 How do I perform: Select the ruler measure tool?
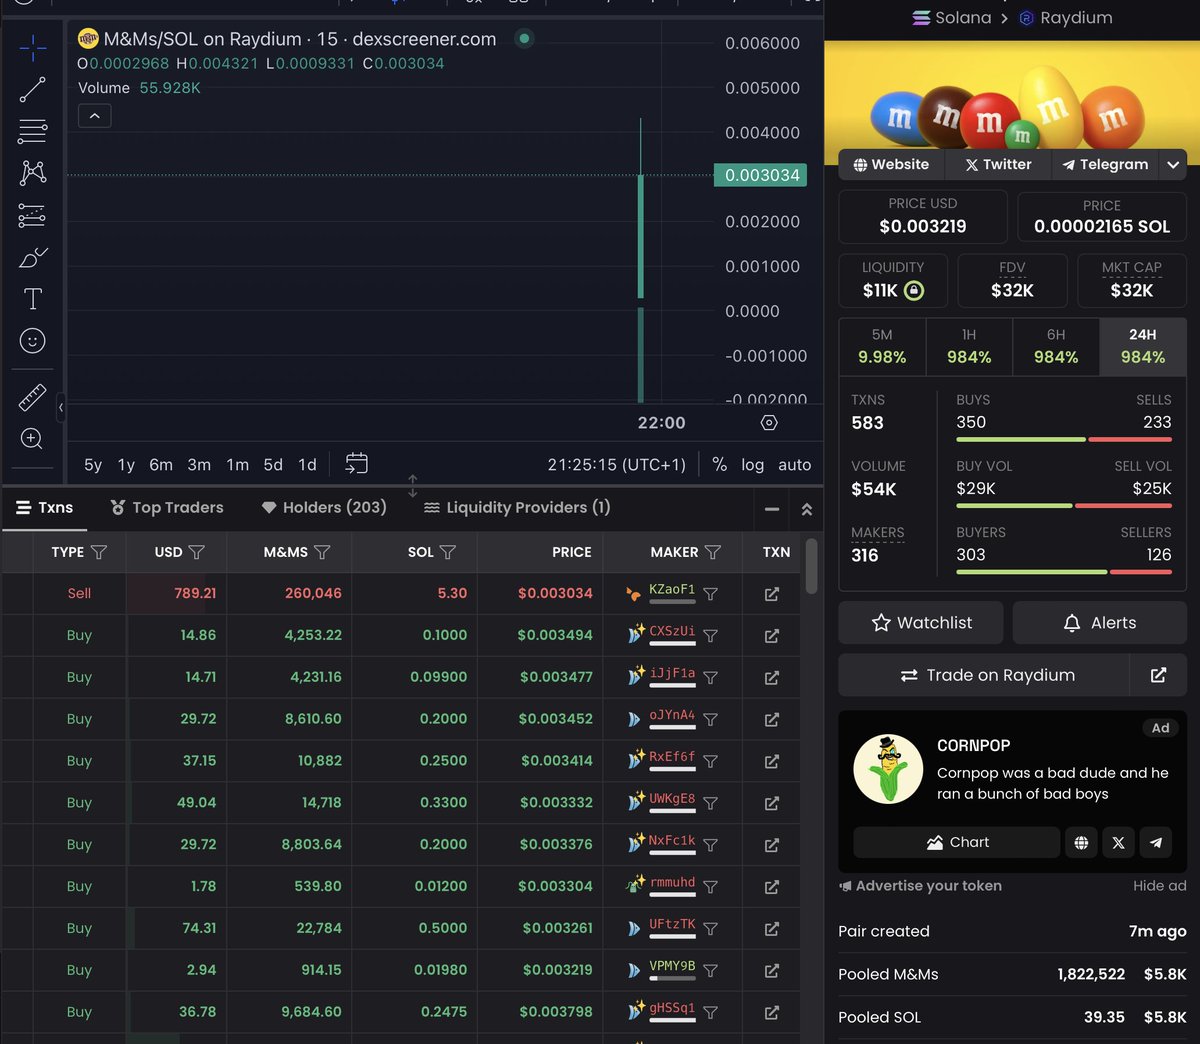click(x=32, y=397)
